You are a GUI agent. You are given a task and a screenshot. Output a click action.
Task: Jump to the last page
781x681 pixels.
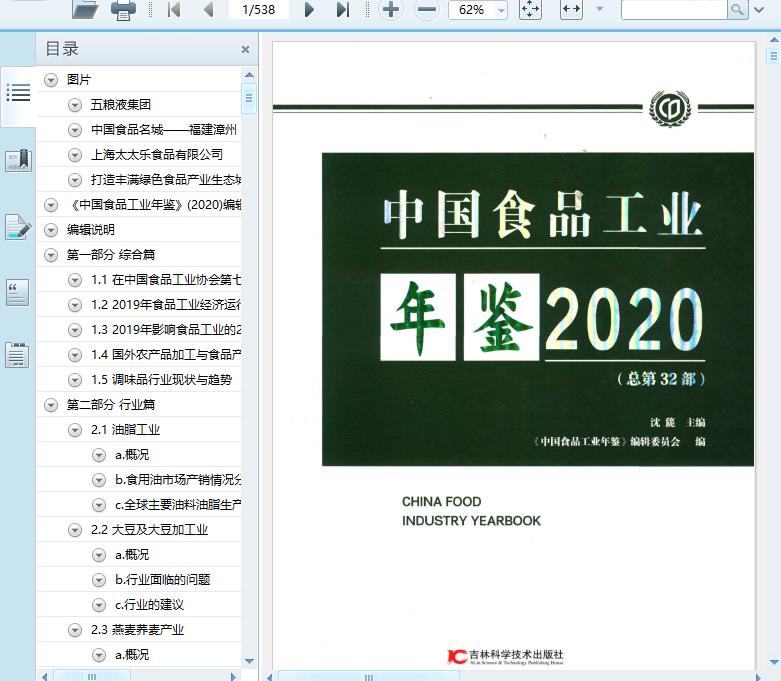(x=343, y=9)
